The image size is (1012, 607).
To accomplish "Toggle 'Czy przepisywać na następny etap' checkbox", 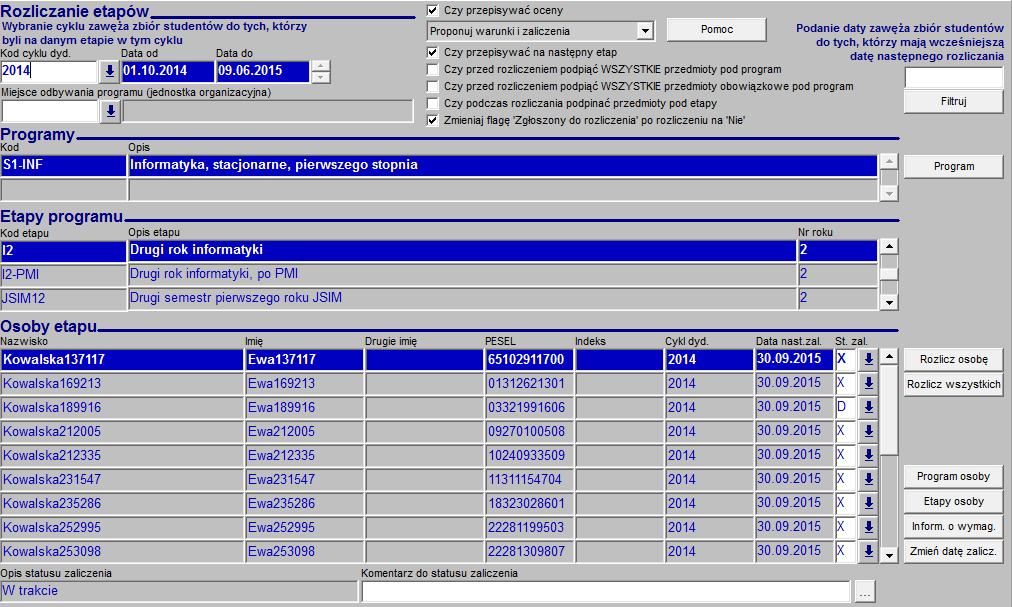I will 432,52.
